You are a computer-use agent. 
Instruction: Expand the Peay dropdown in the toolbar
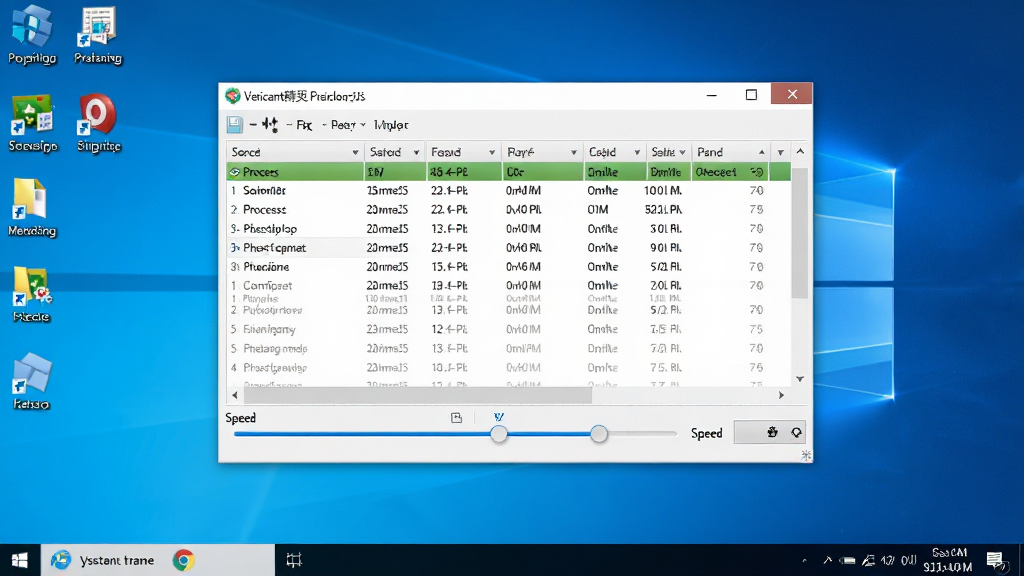pyautogui.click(x=363, y=125)
